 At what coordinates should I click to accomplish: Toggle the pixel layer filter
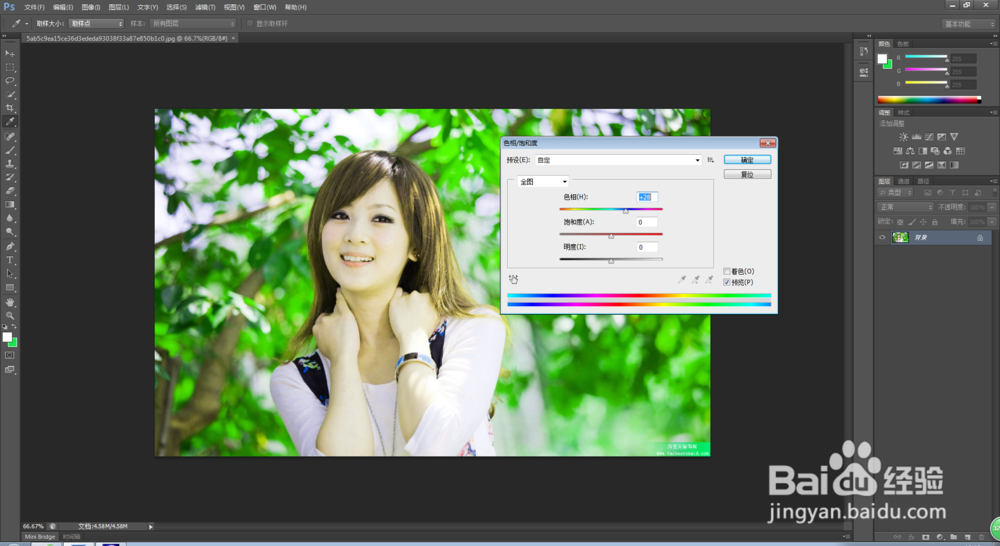[x=927, y=192]
